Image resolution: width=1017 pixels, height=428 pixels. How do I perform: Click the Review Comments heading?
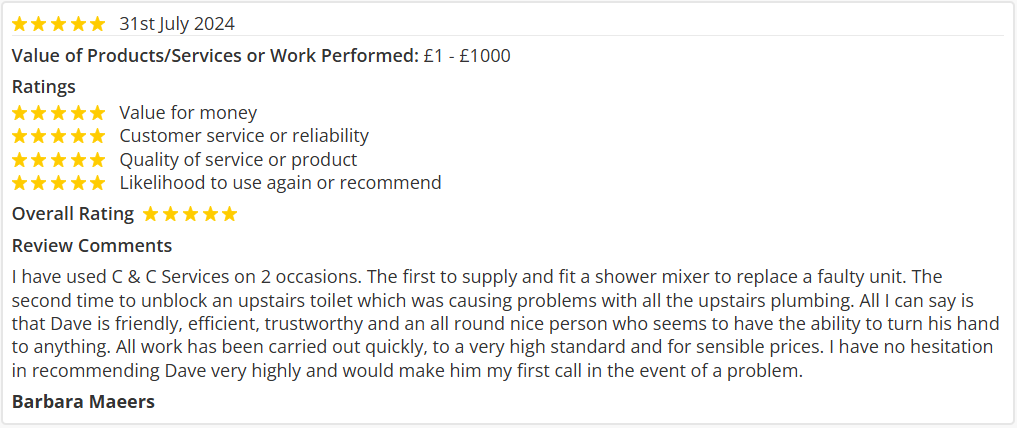[x=91, y=246]
